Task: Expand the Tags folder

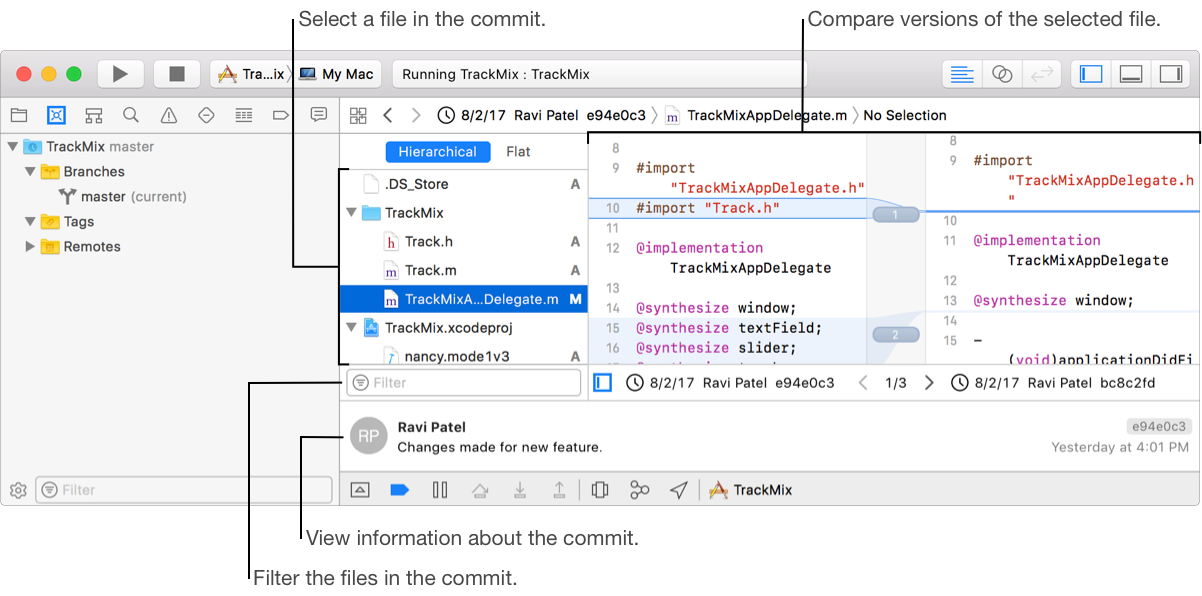Action: pos(30,222)
